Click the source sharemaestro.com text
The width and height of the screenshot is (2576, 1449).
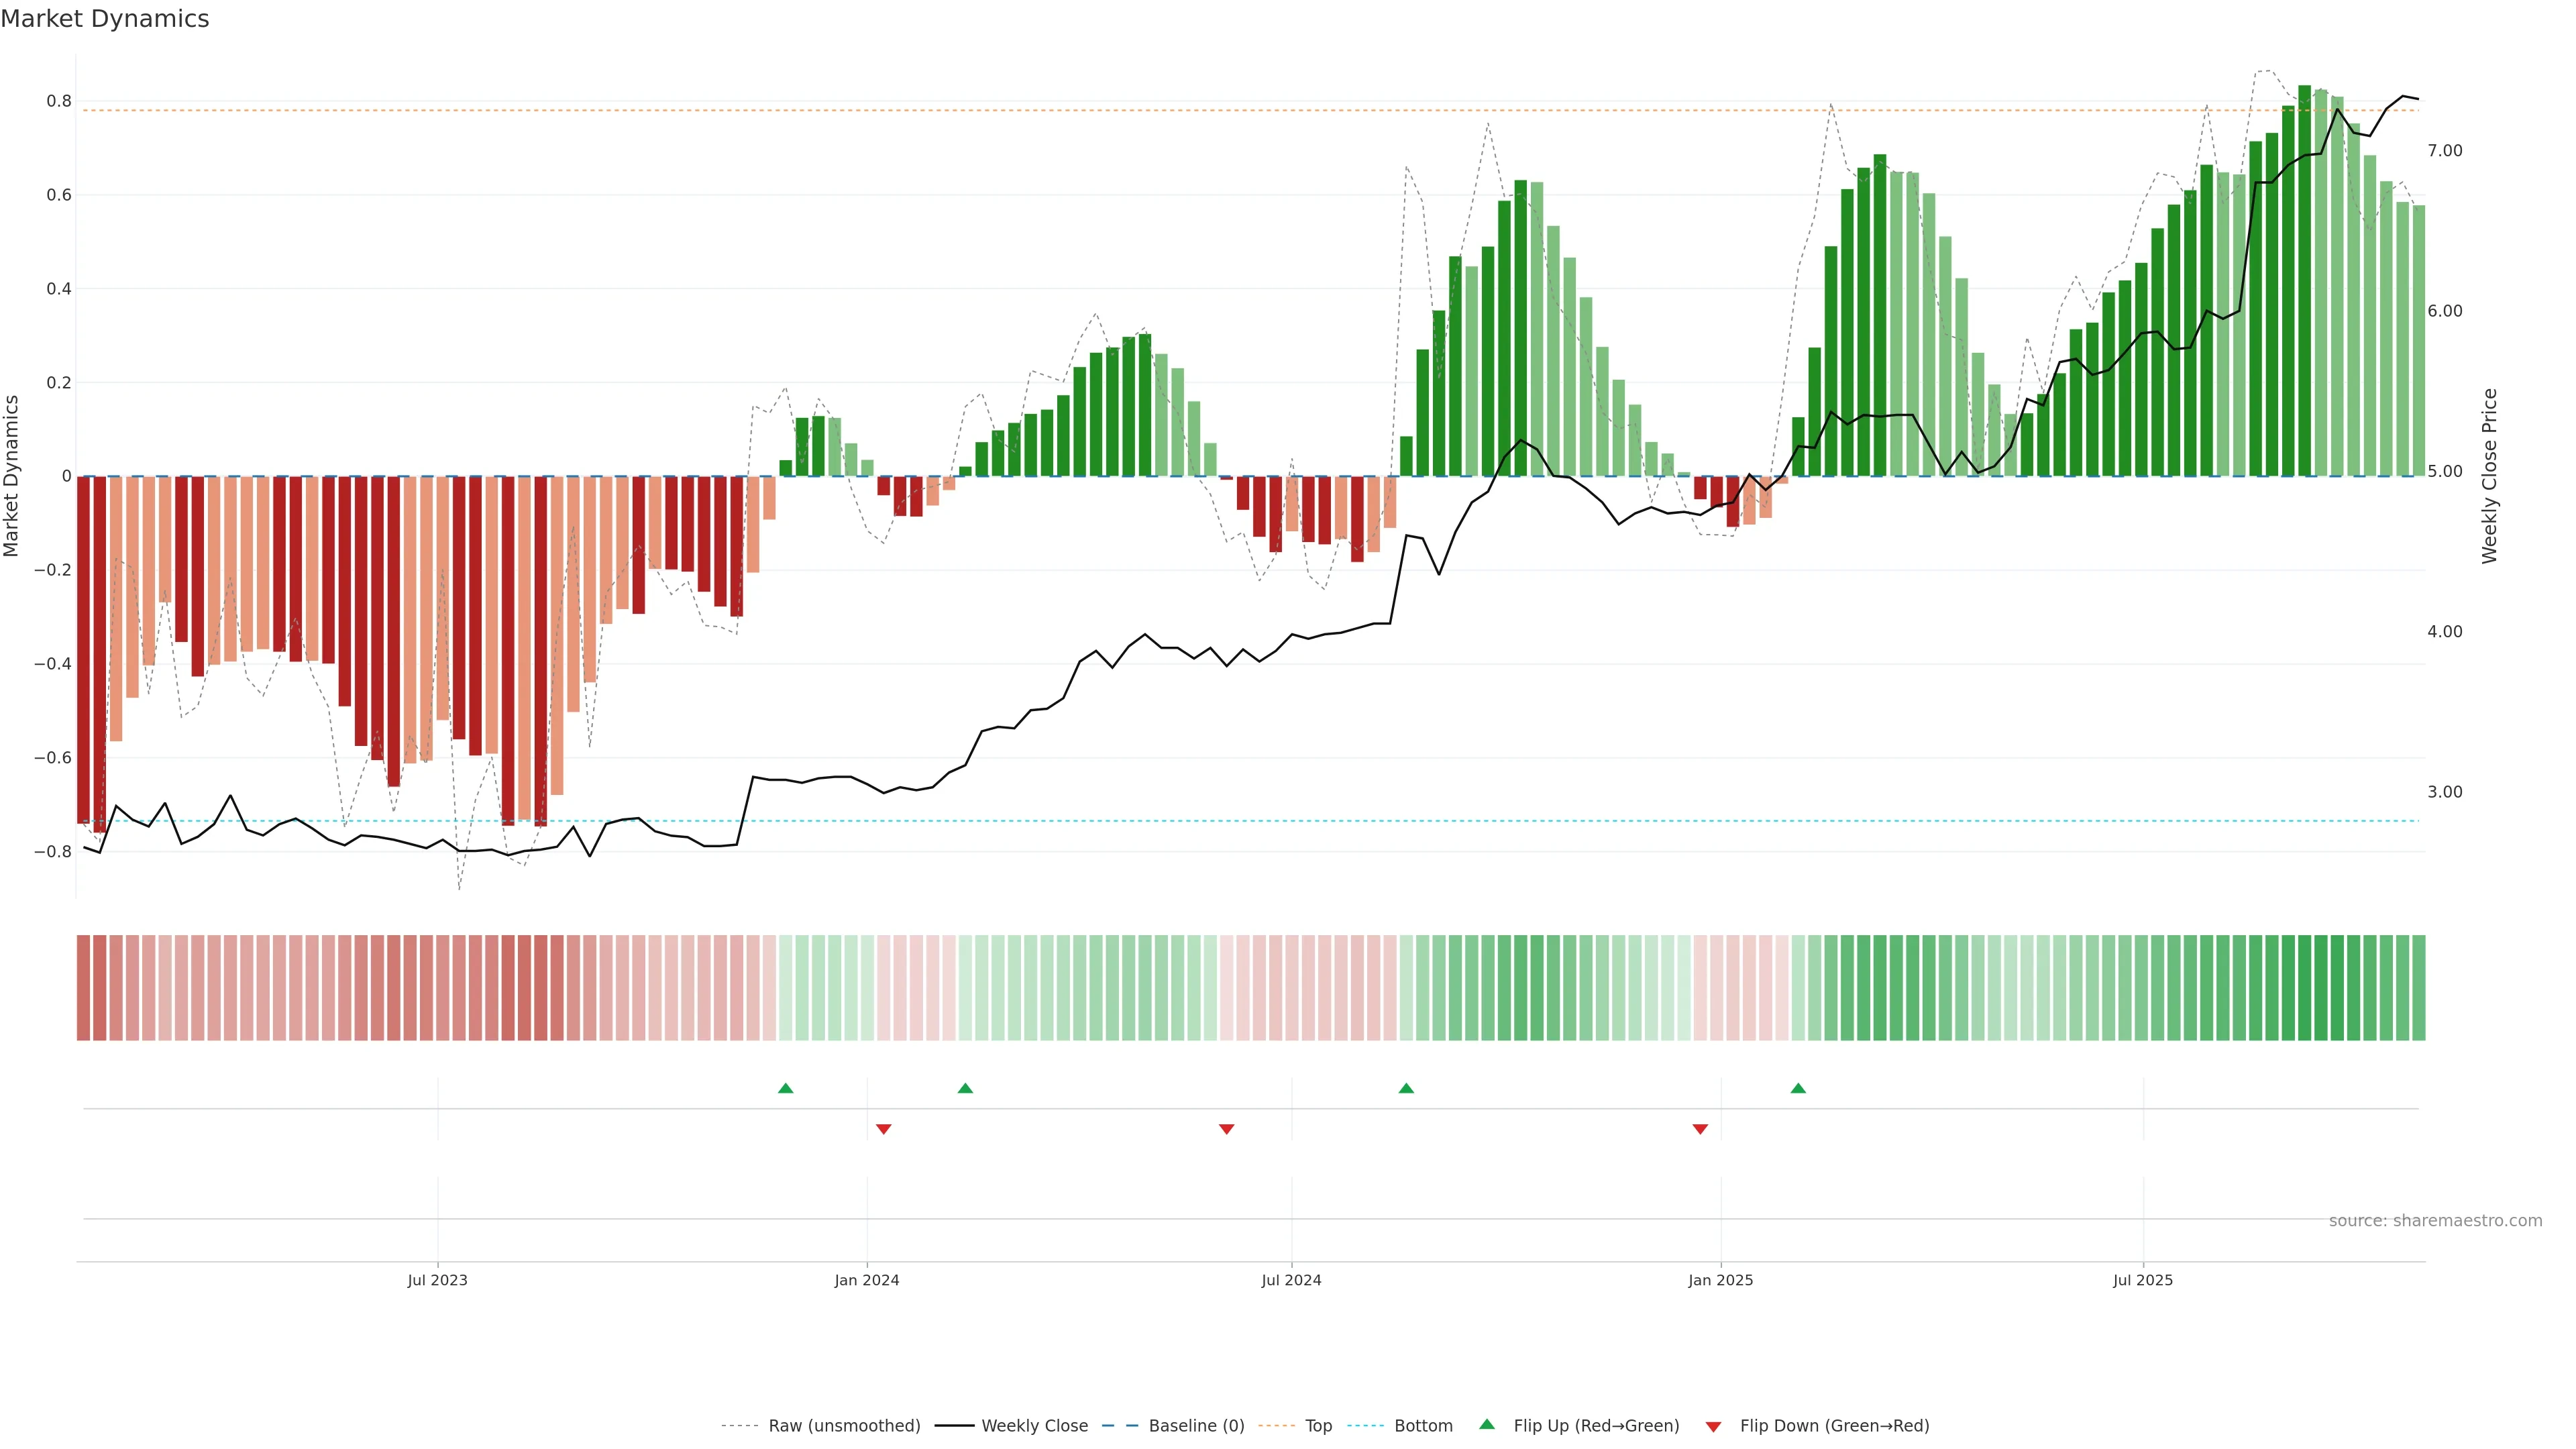2435,1220
